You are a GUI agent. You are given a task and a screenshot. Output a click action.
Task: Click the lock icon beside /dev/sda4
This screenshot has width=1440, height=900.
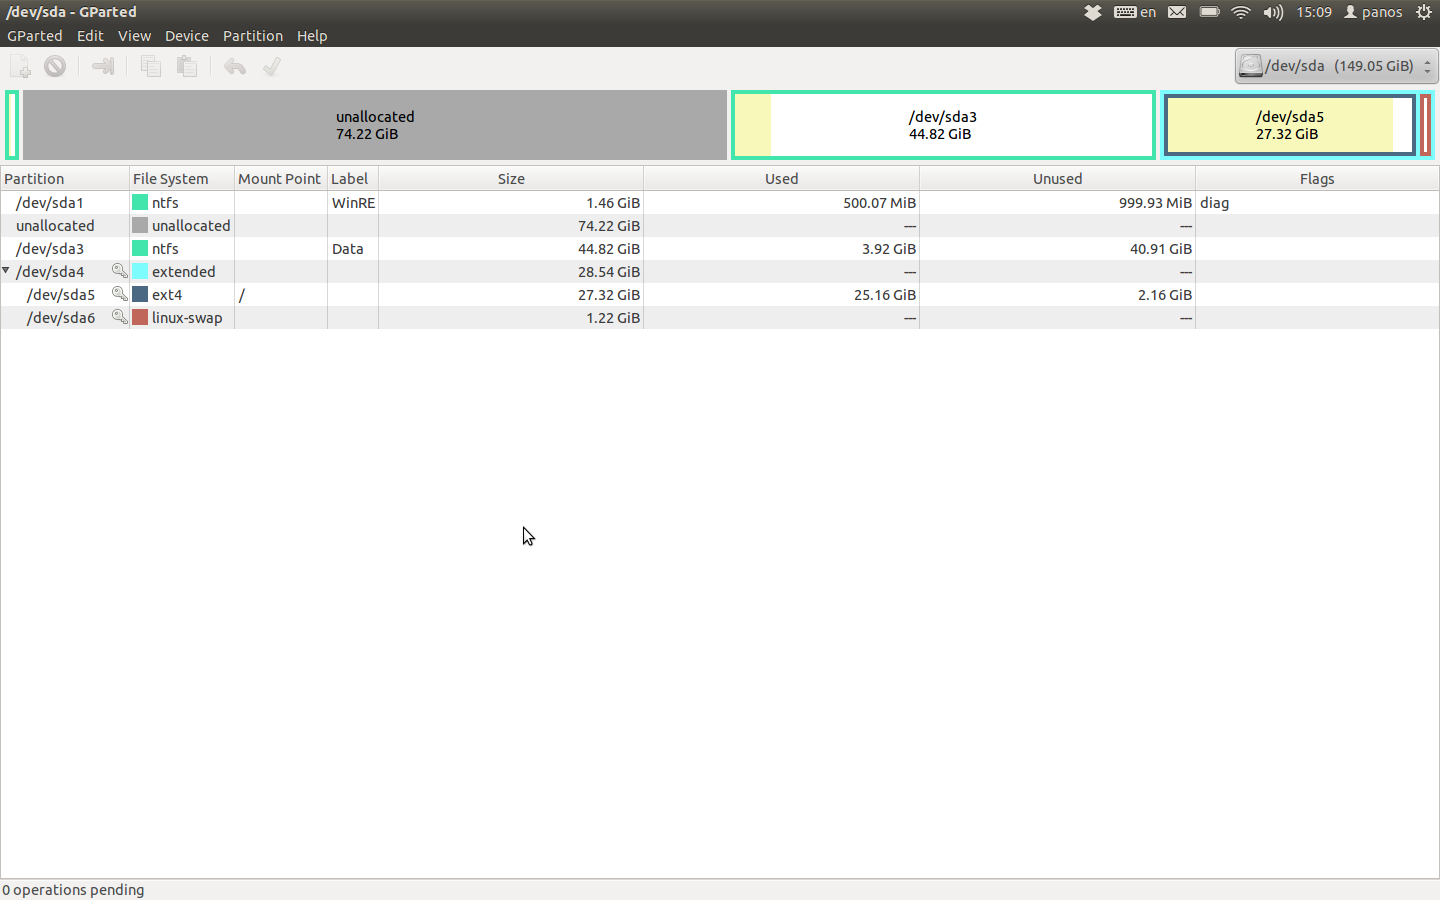coord(119,271)
